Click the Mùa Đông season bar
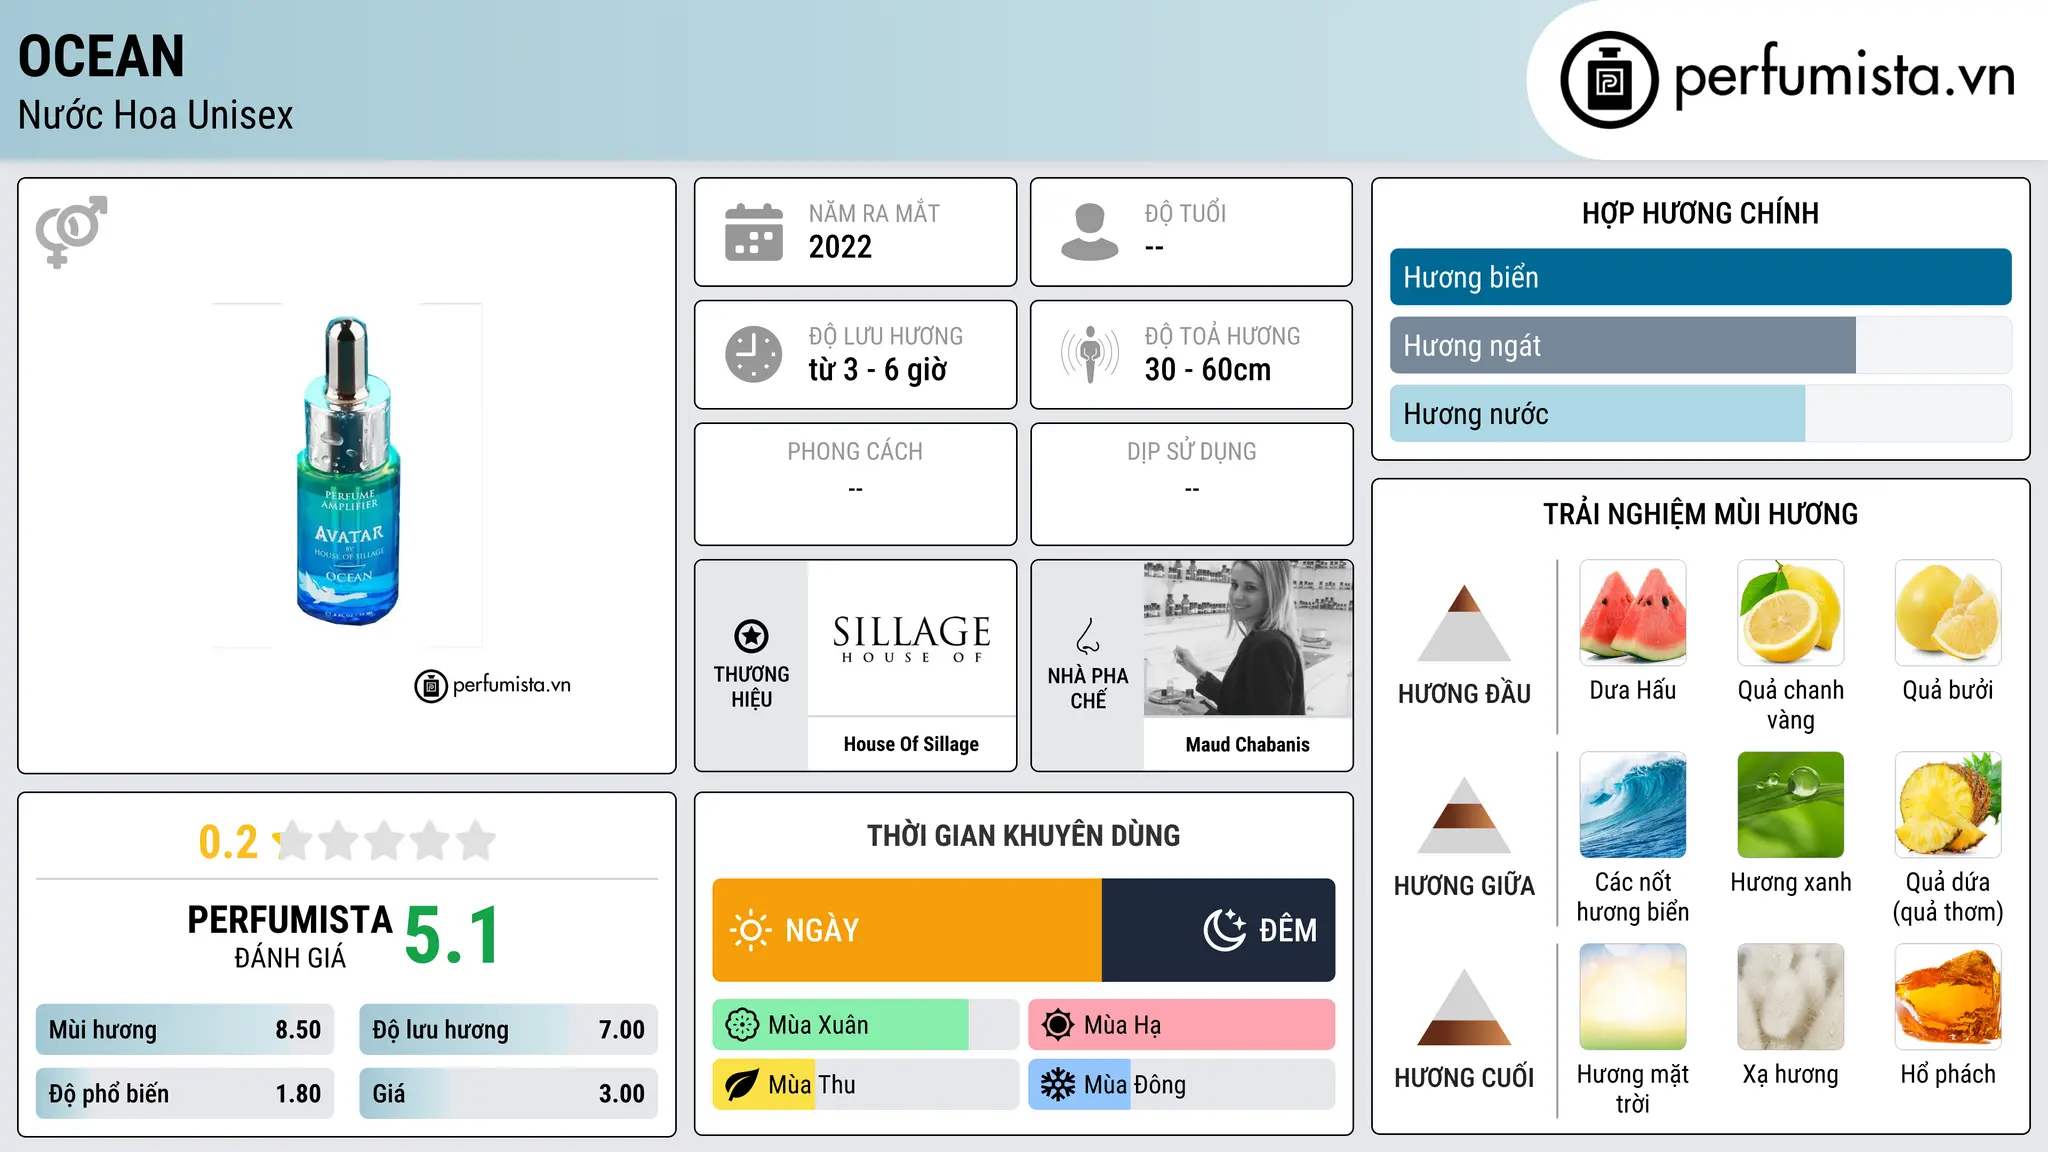This screenshot has height=1152, width=2048. pyautogui.click(x=1181, y=1085)
